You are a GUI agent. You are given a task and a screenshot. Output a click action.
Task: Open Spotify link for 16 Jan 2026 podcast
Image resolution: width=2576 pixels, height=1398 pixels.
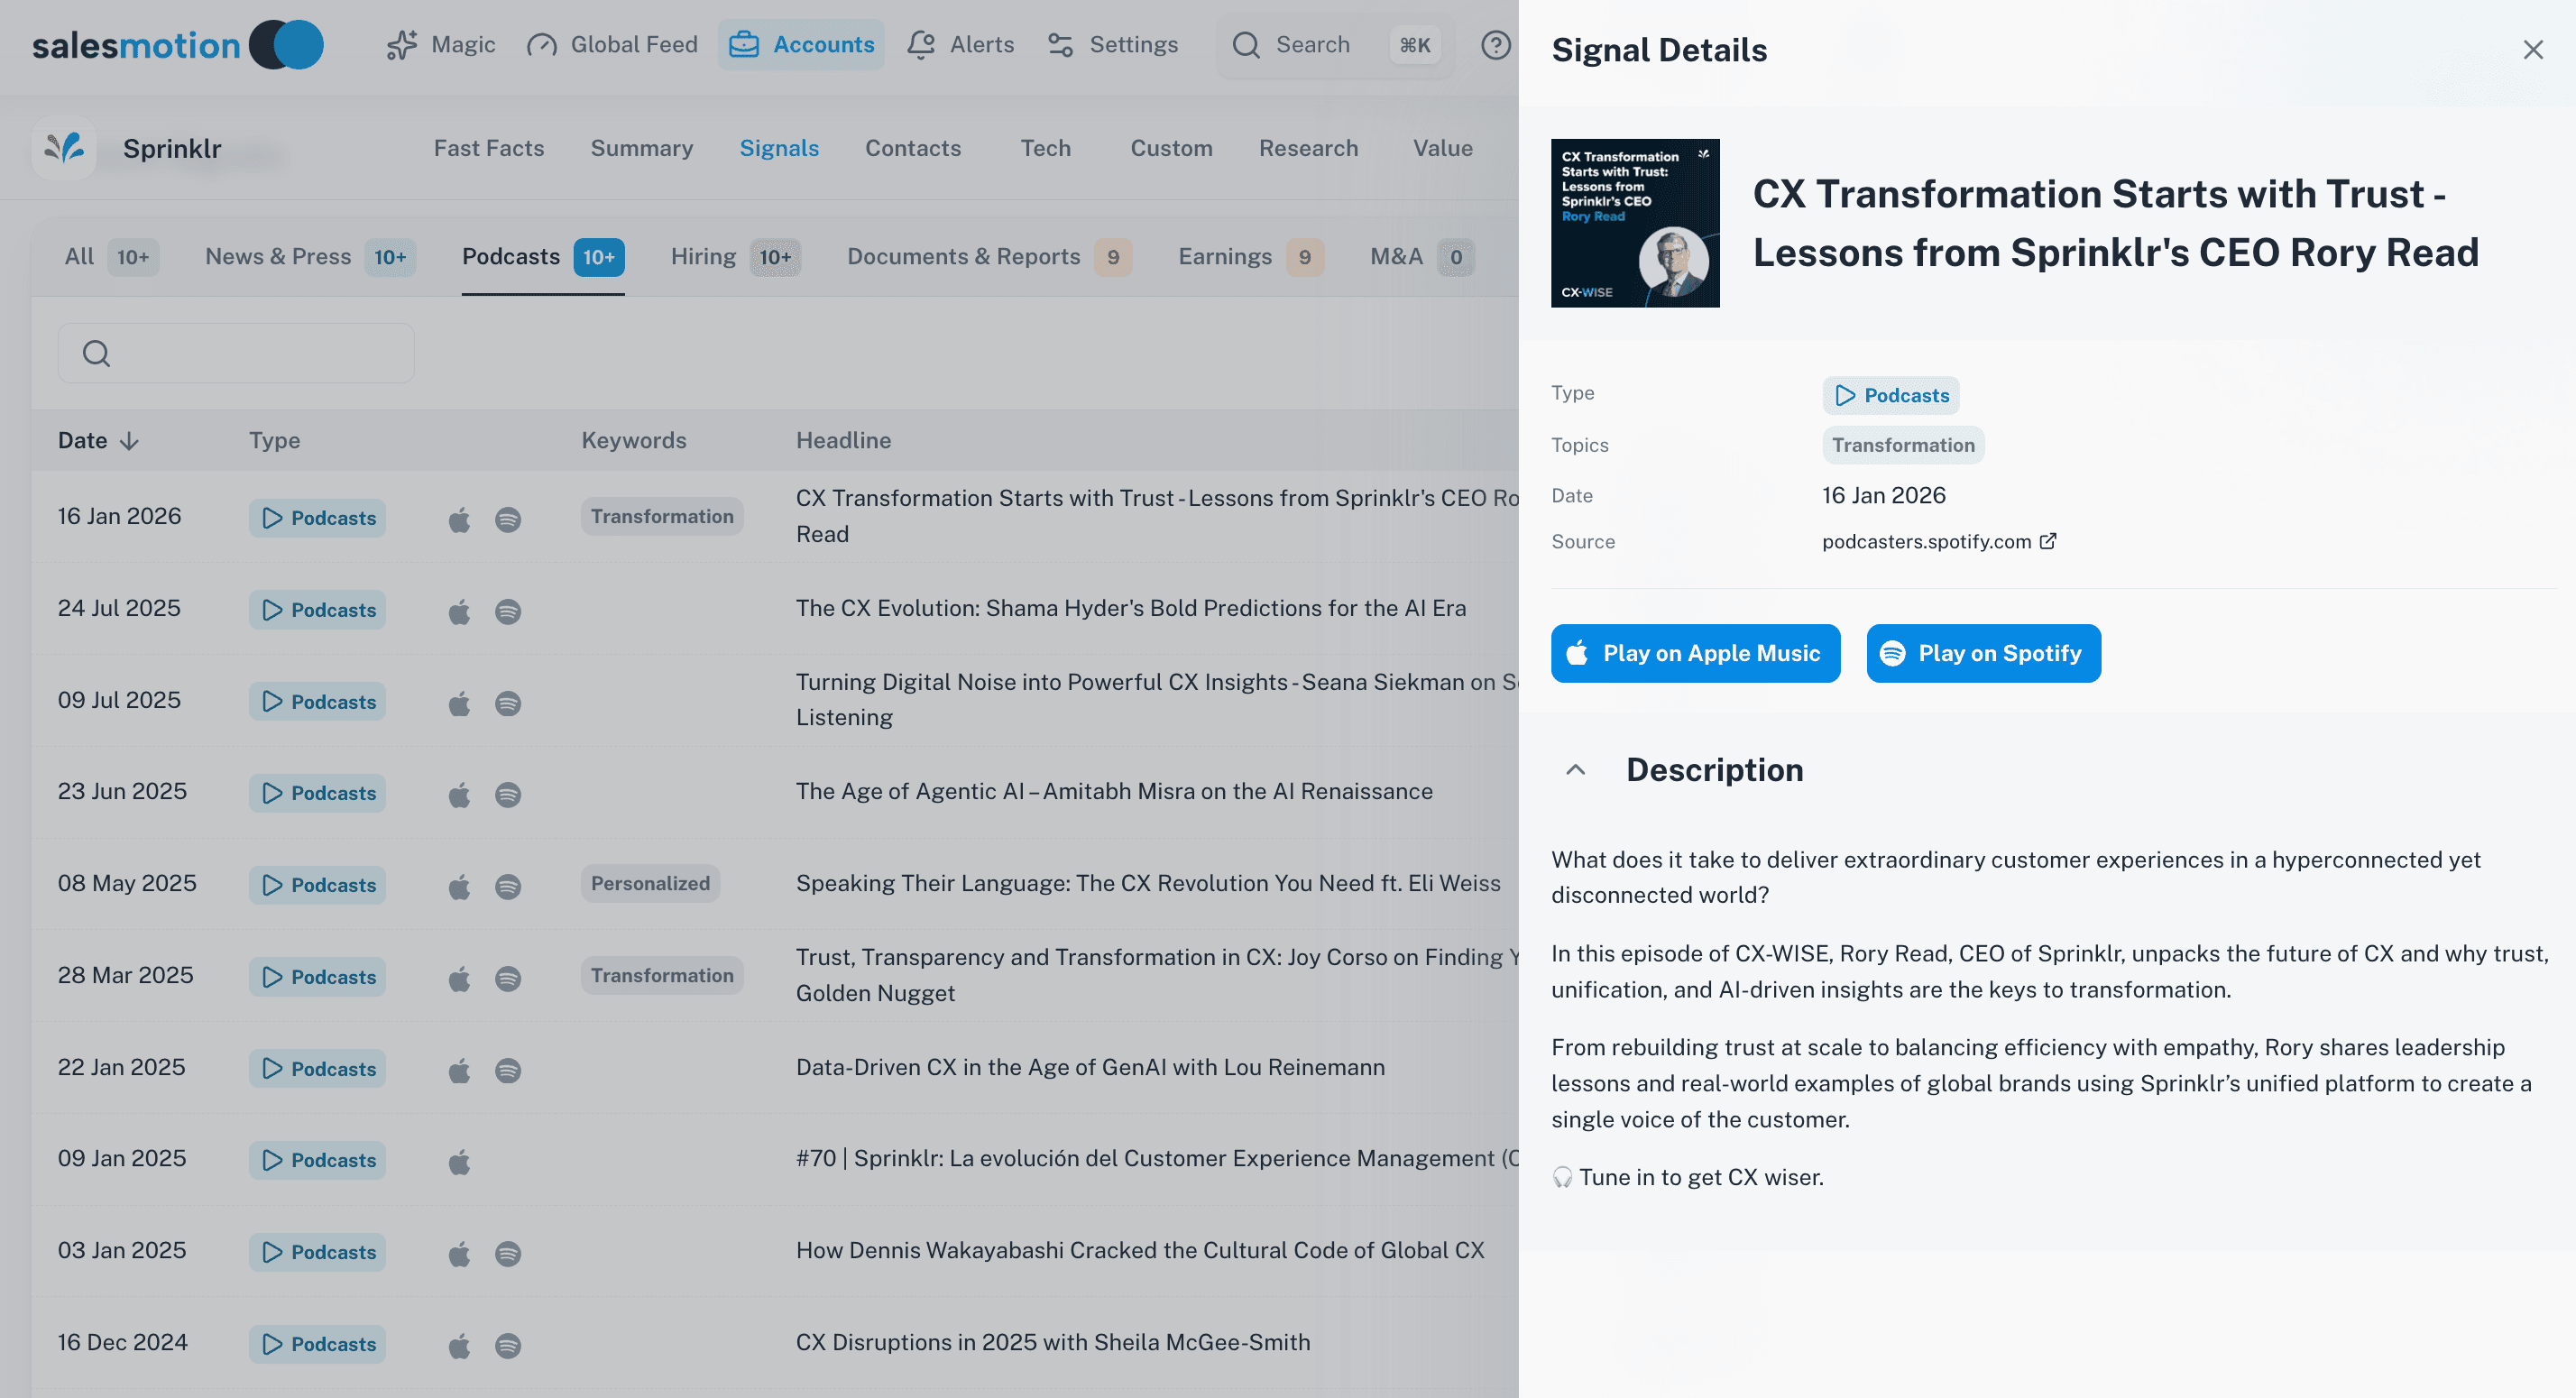(508, 519)
